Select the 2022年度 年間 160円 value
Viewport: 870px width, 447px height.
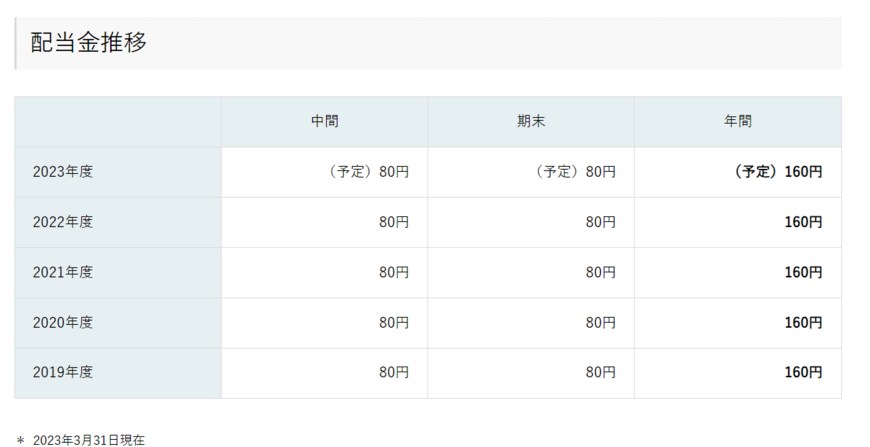[x=803, y=222]
